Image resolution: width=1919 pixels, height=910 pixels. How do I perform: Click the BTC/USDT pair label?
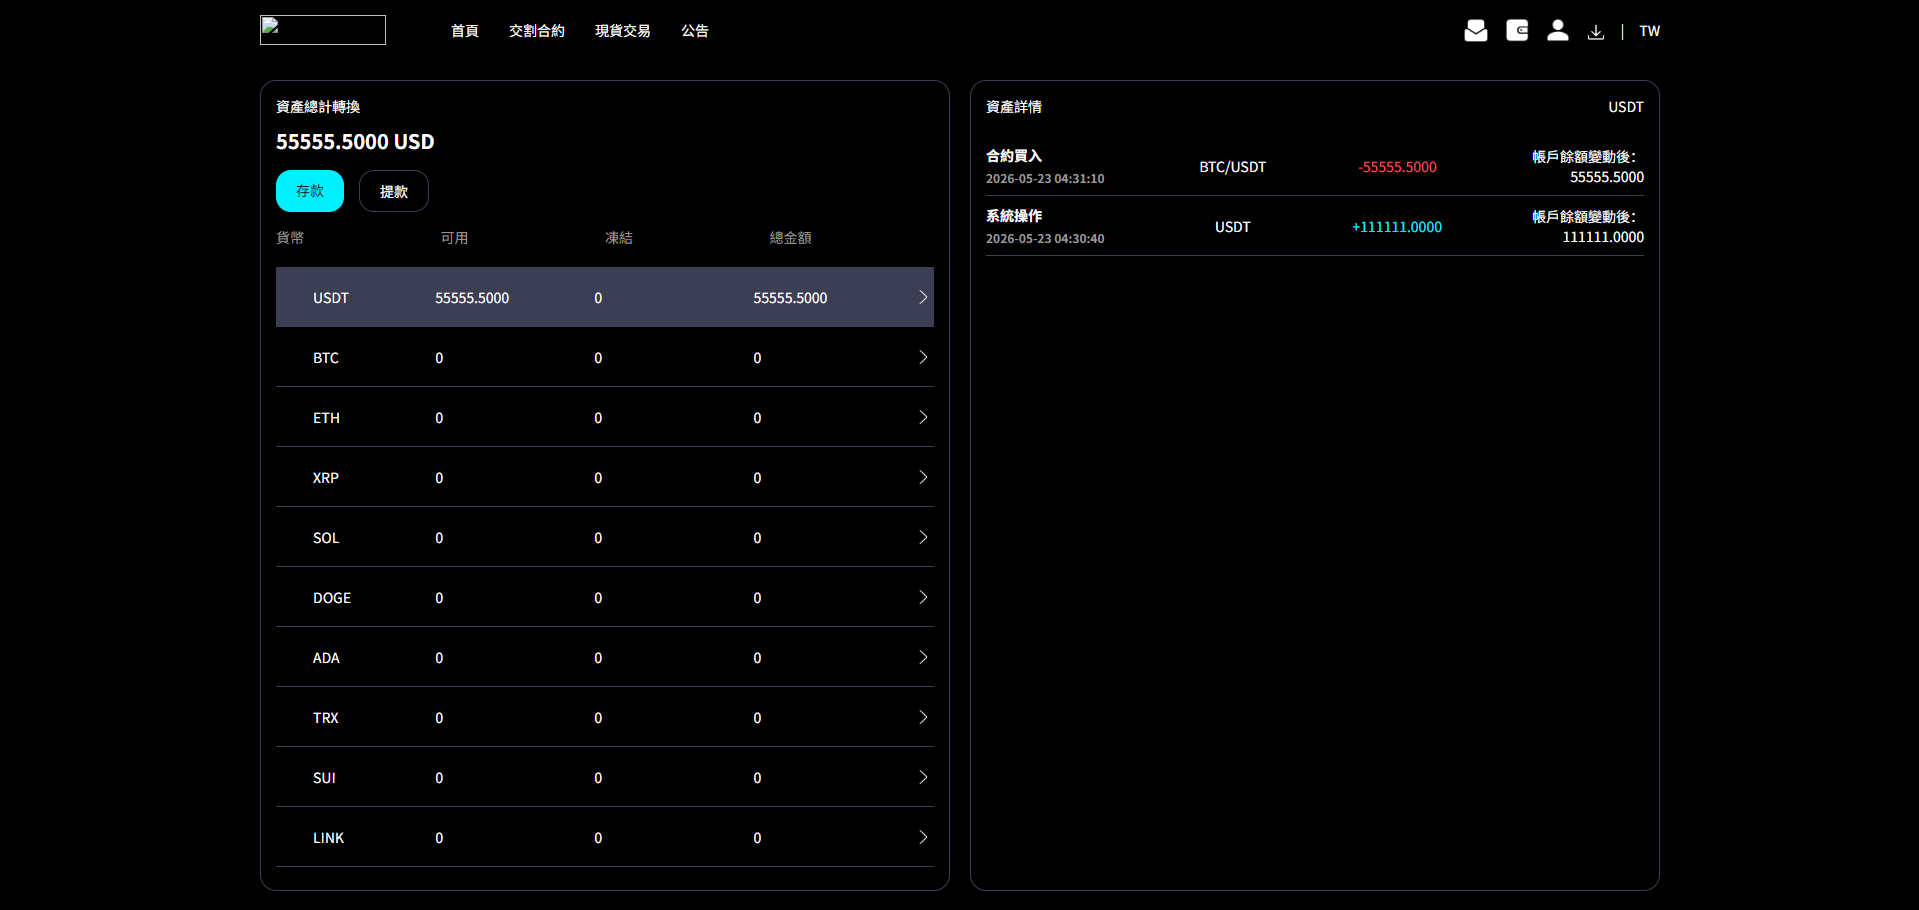[1233, 167]
